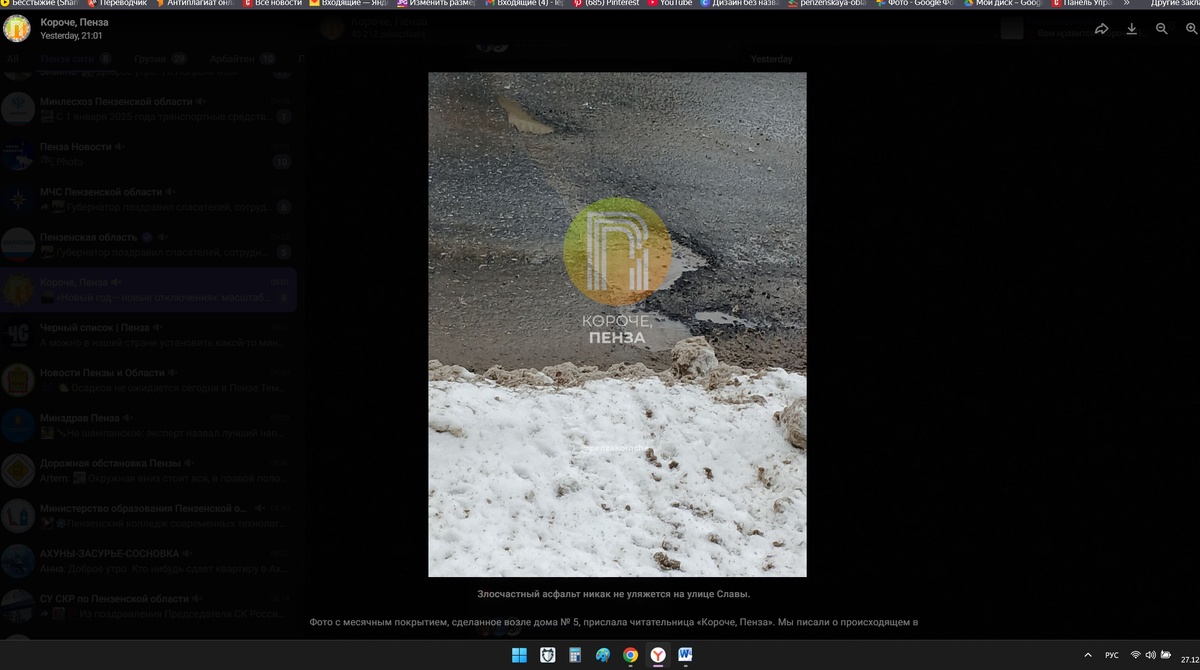
Task: Expand the bookmarks overflow chevron
Action: (1127, 4)
